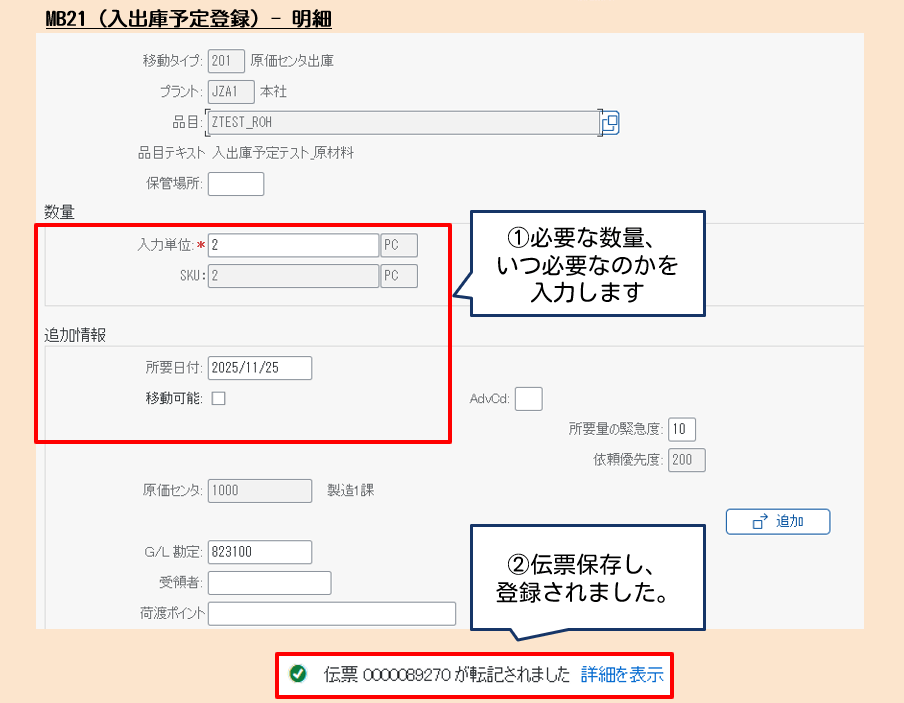Click the 移動タイプ field showing 201

(x=226, y=61)
